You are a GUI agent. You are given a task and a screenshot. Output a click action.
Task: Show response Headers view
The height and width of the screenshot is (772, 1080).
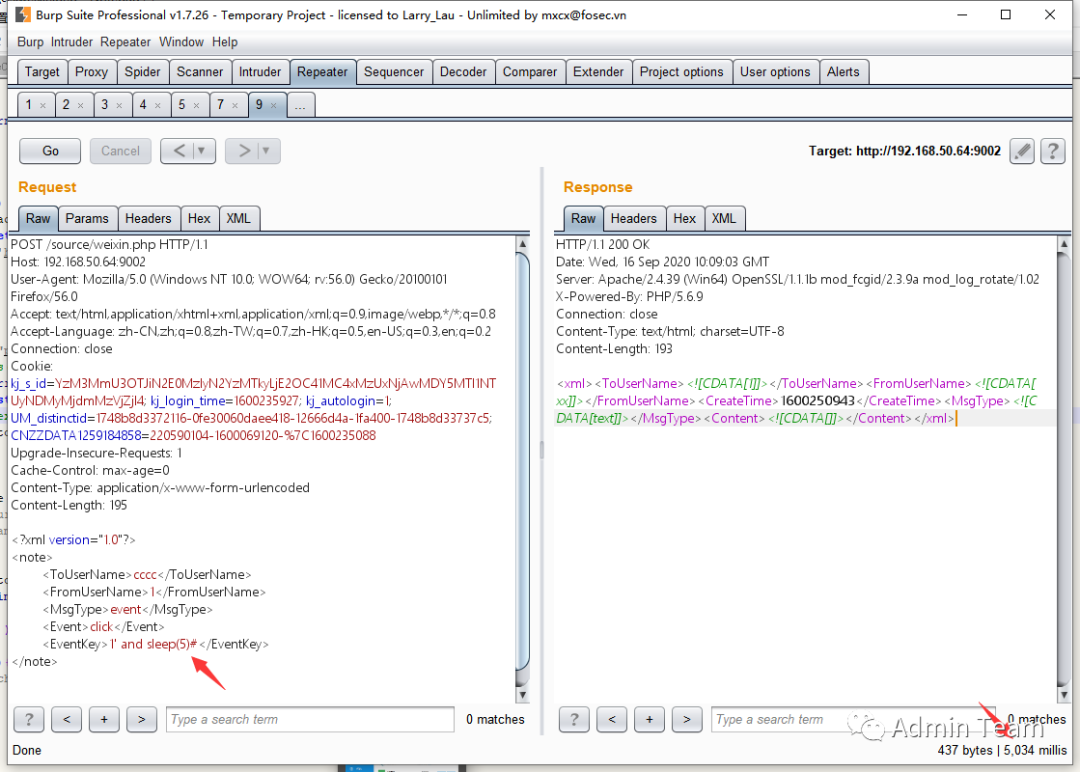pyautogui.click(x=634, y=218)
